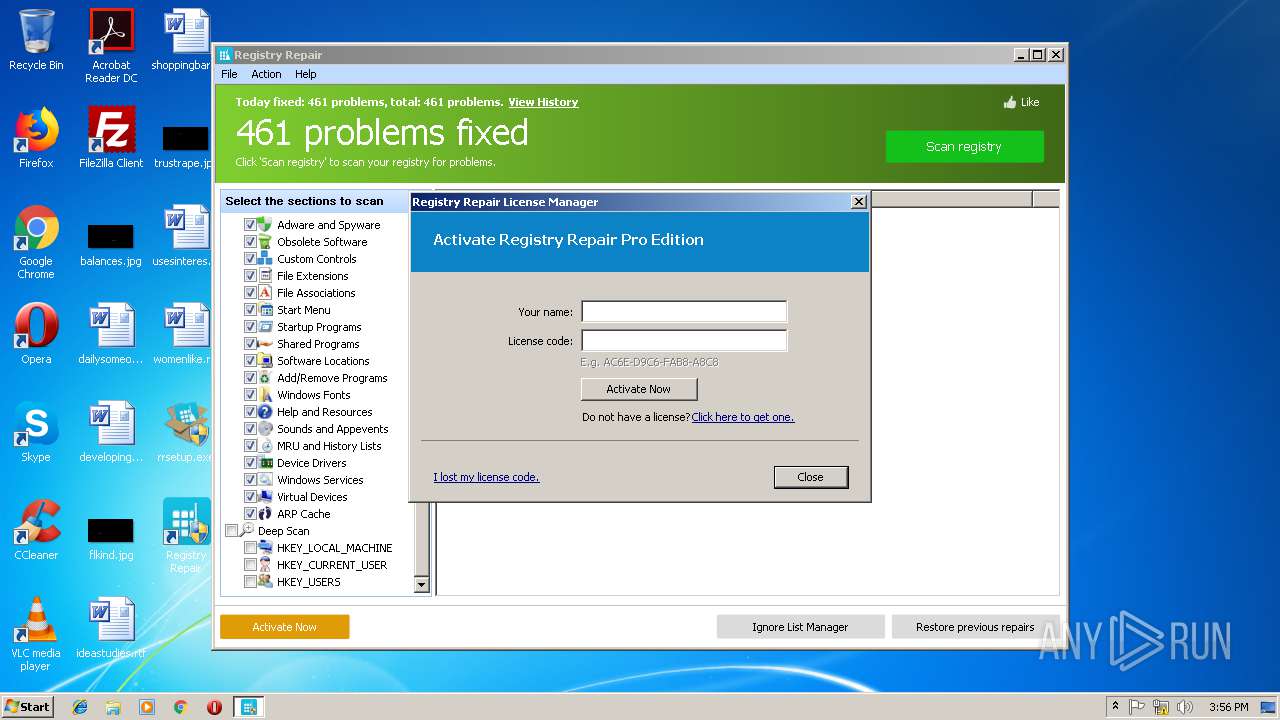Open the VLC media player desktop icon
The width and height of the screenshot is (1280, 720).
tap(36, 634)
